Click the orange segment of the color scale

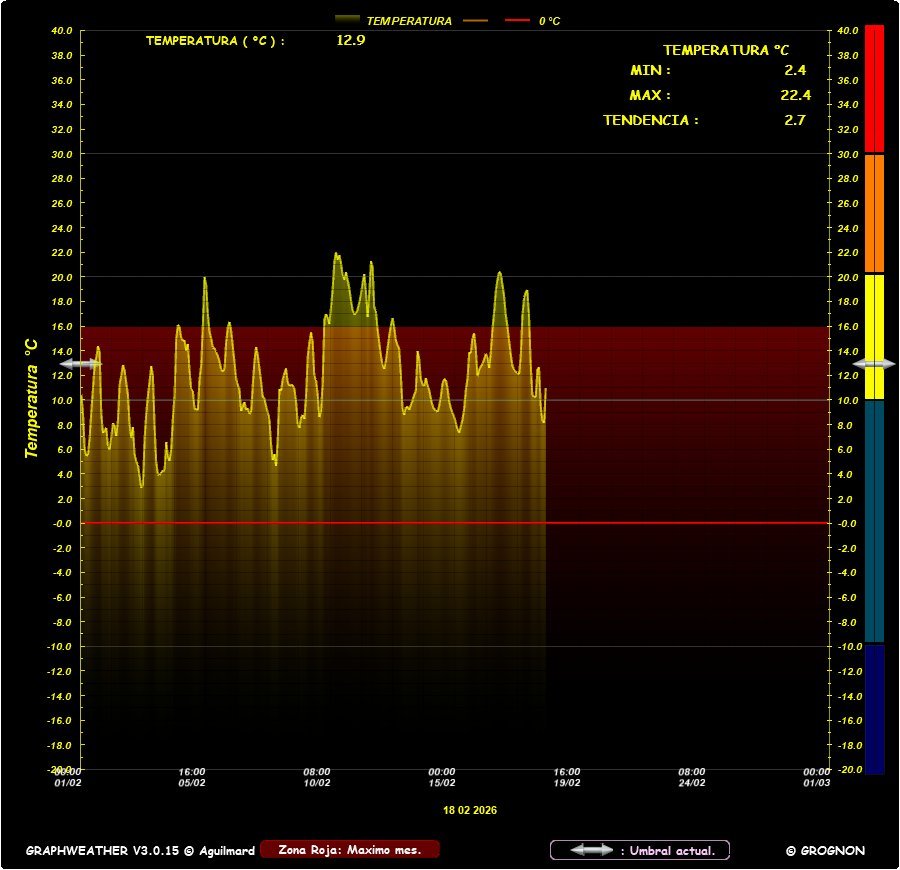tap(874, 212)
